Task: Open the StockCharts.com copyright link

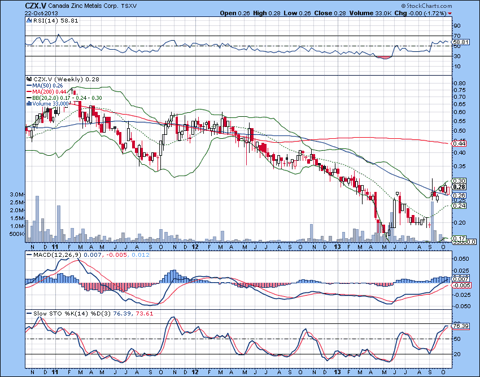Action: click(x=427, y=6)
